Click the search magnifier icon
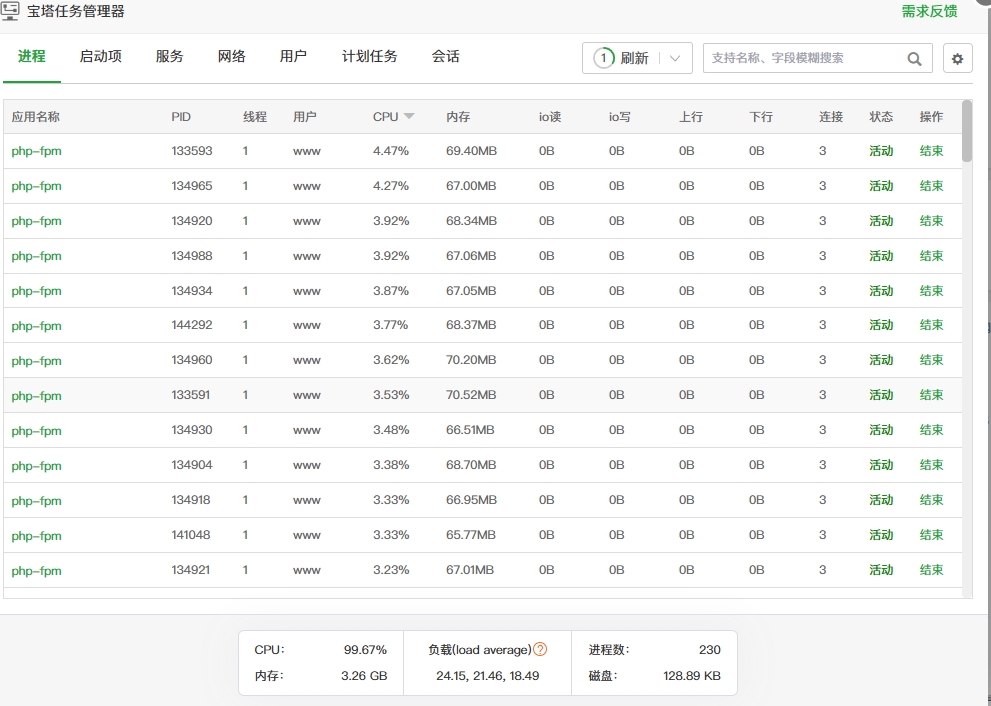Viewport: 991px width, 706px height. [x=914, y=59]
